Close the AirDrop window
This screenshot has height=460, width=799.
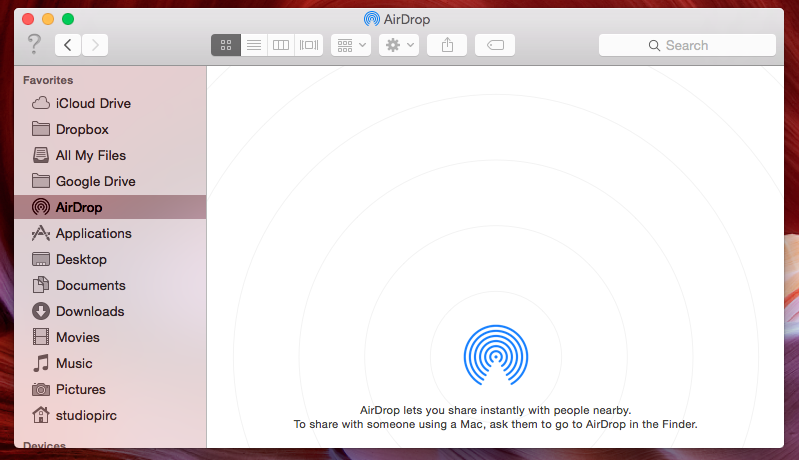pyautogui.click(x=28, y=19)
